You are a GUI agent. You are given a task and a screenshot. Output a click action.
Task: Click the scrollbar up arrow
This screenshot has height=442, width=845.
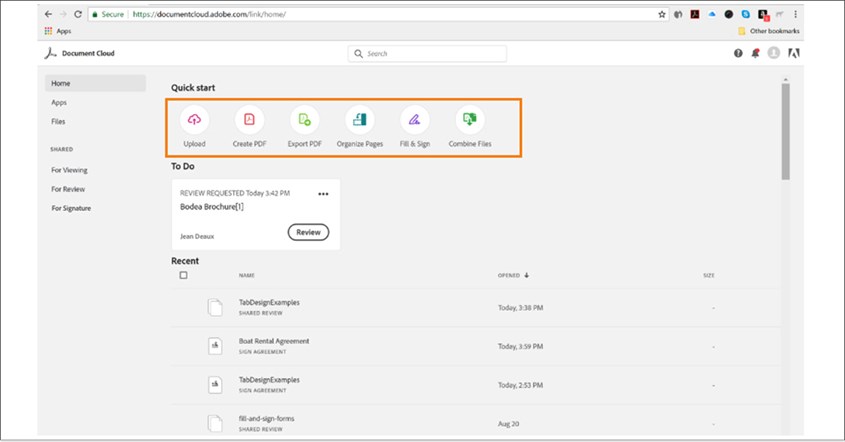tap(786, 80)
